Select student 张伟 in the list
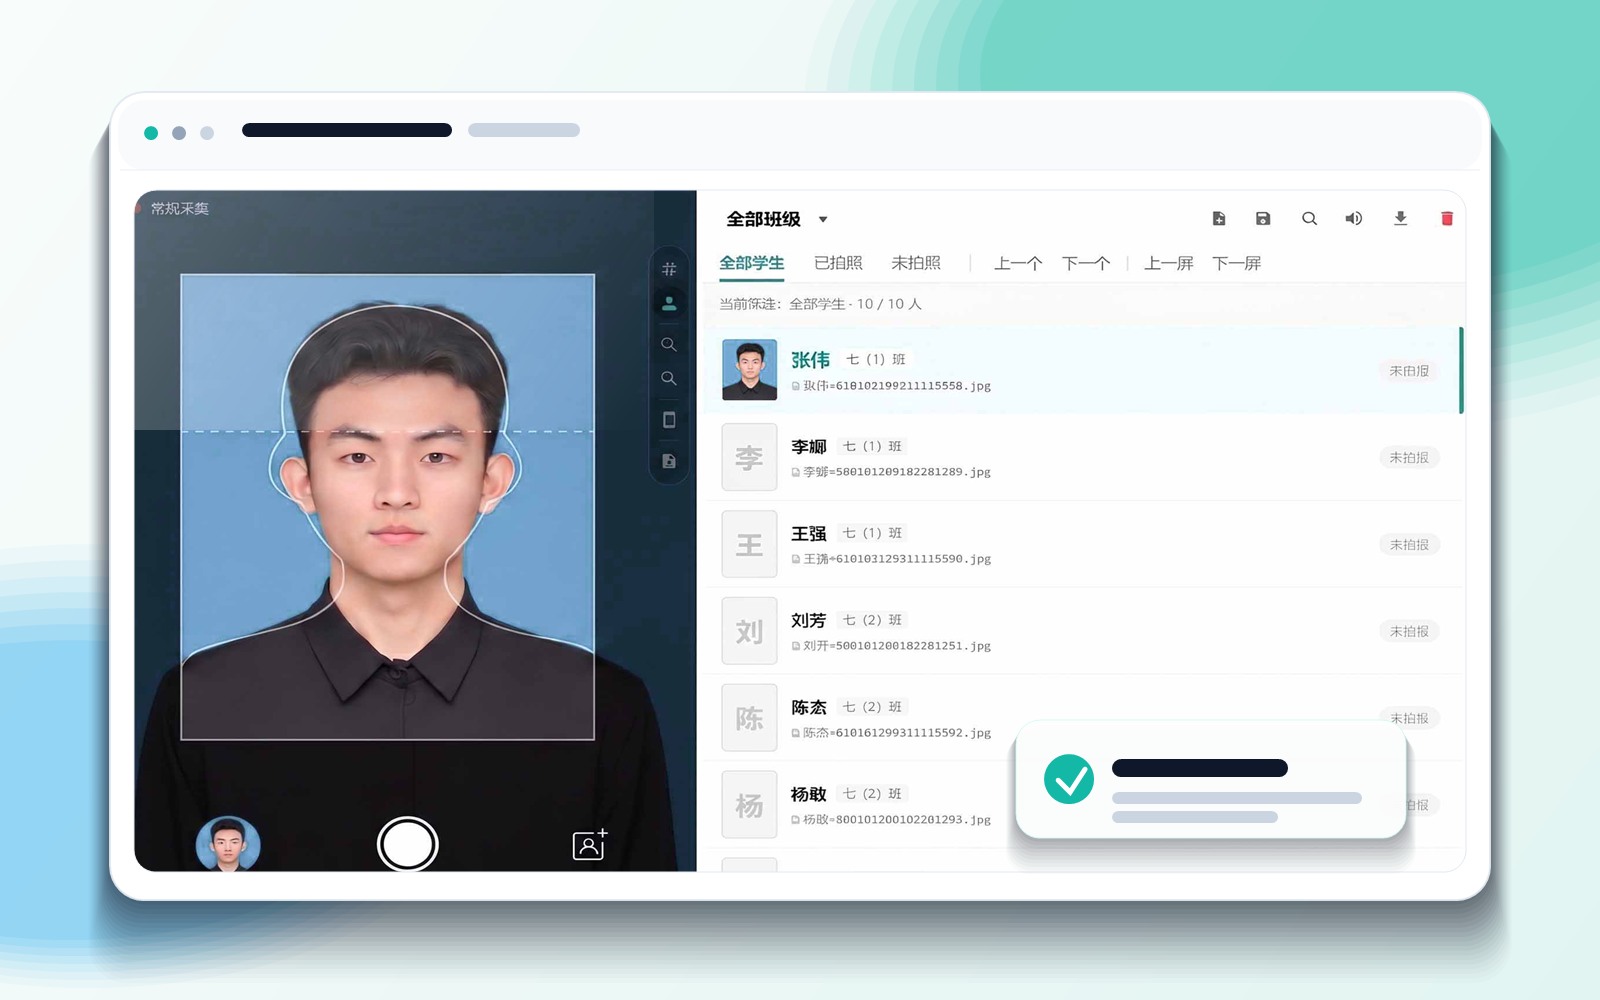 (1083, 370)
